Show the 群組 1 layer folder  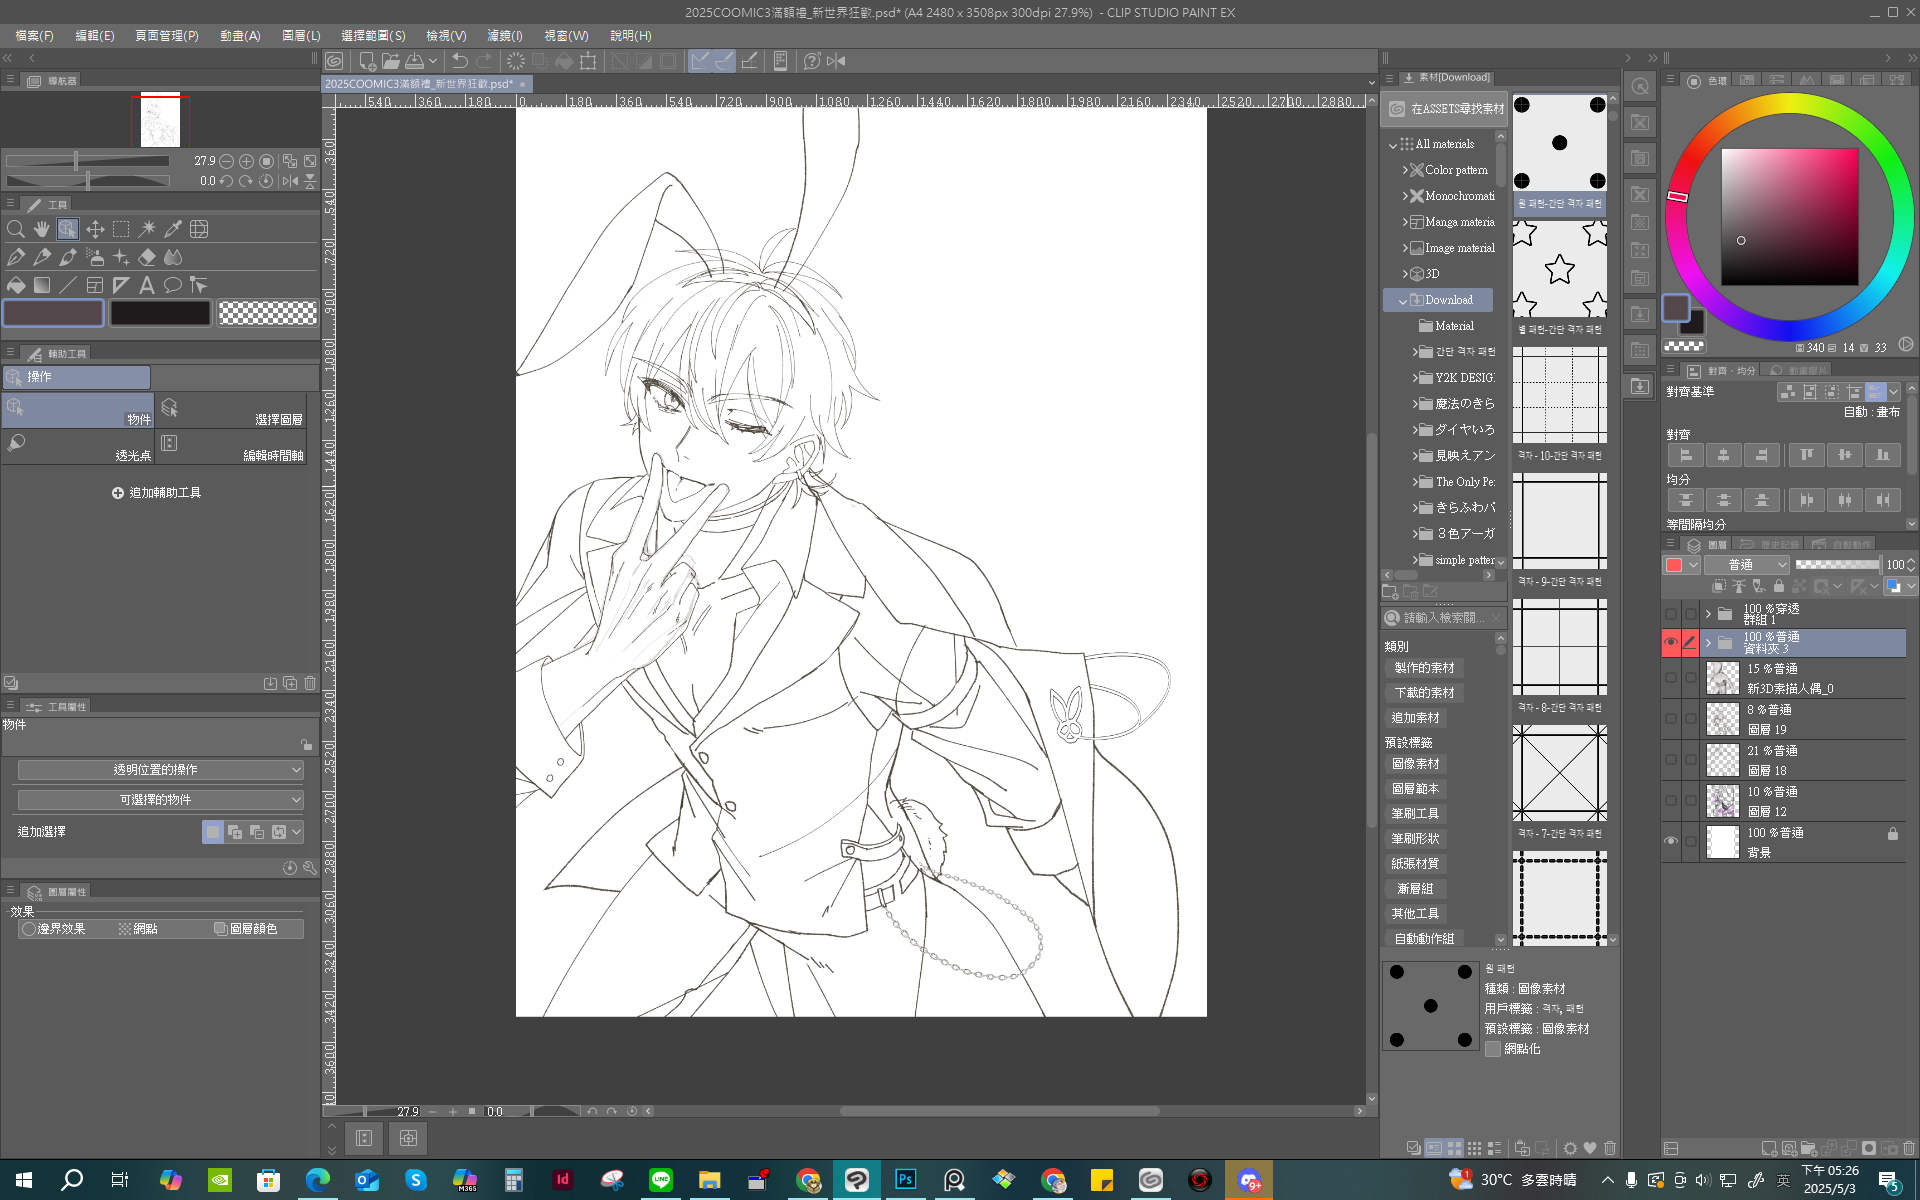[x=1670, y=614]
